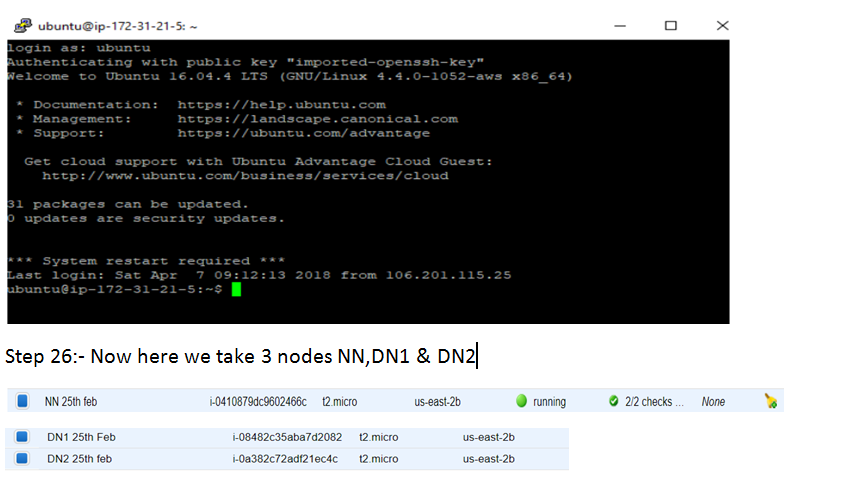The width and height of the screenshot is (847, 488).
Task: Click the 'Welcome to Ubuntu 16.04.4 LTS' line
Action: [x=290, y=76]
